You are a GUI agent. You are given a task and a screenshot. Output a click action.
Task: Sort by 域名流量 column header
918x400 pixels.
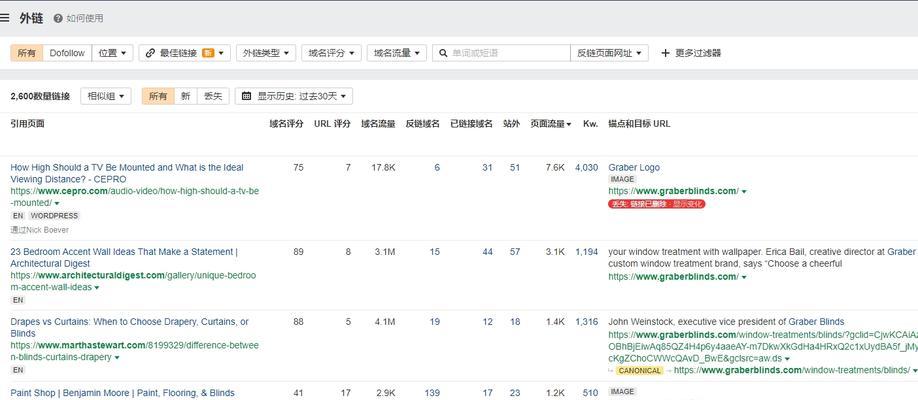pos(378,124)
